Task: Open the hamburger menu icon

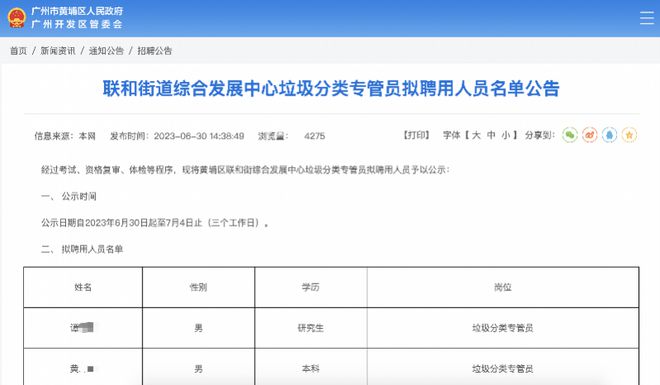Action: [x=647, y=18]
